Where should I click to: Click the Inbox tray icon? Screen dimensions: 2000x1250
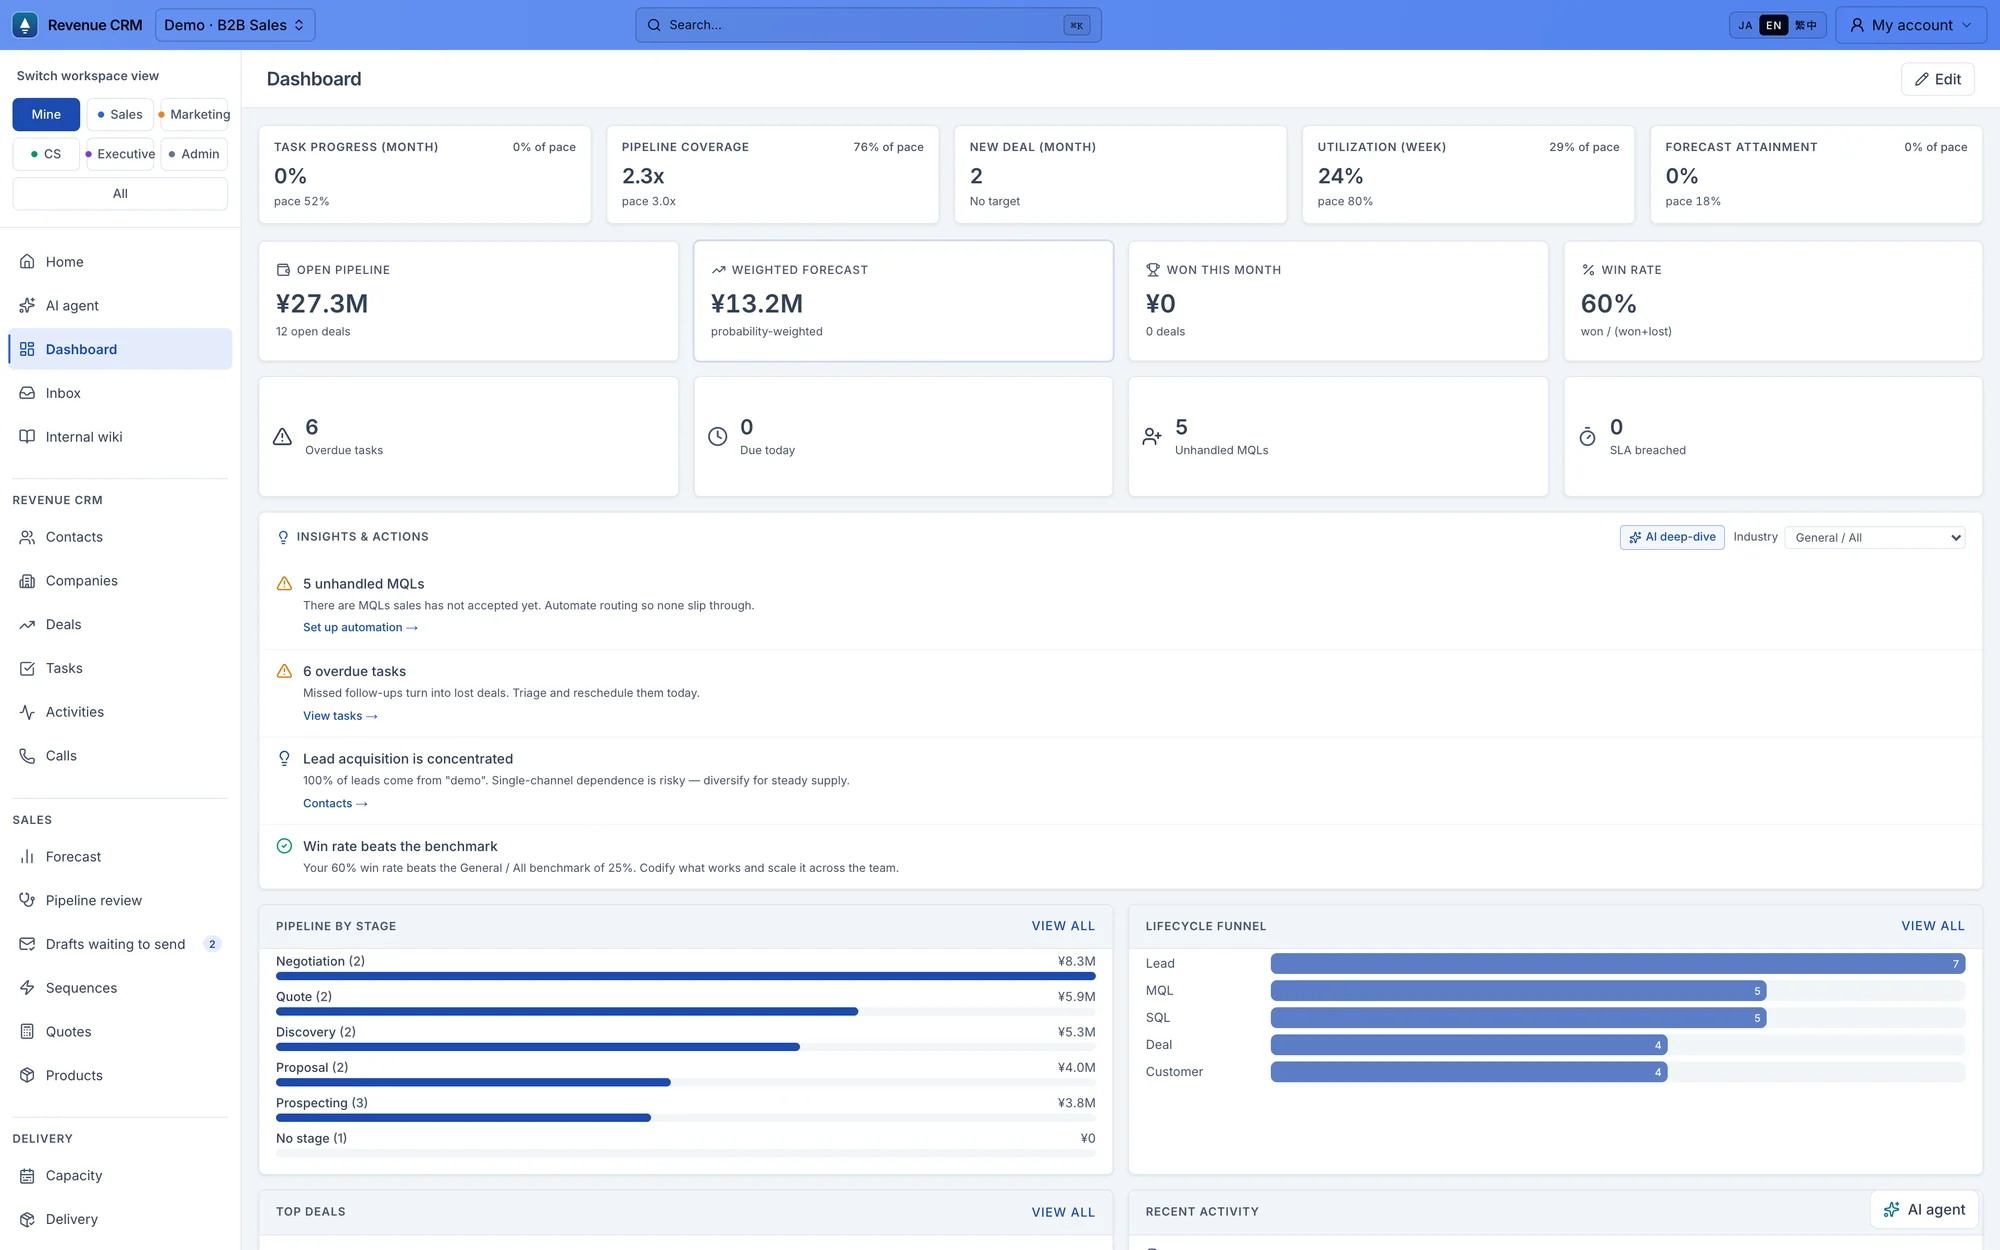pos(27,393)
